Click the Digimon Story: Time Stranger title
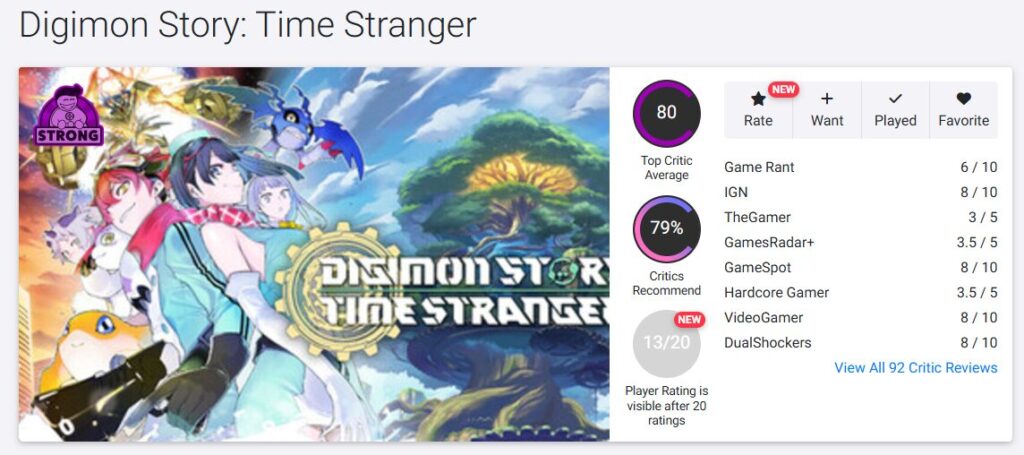 [247, 26]
